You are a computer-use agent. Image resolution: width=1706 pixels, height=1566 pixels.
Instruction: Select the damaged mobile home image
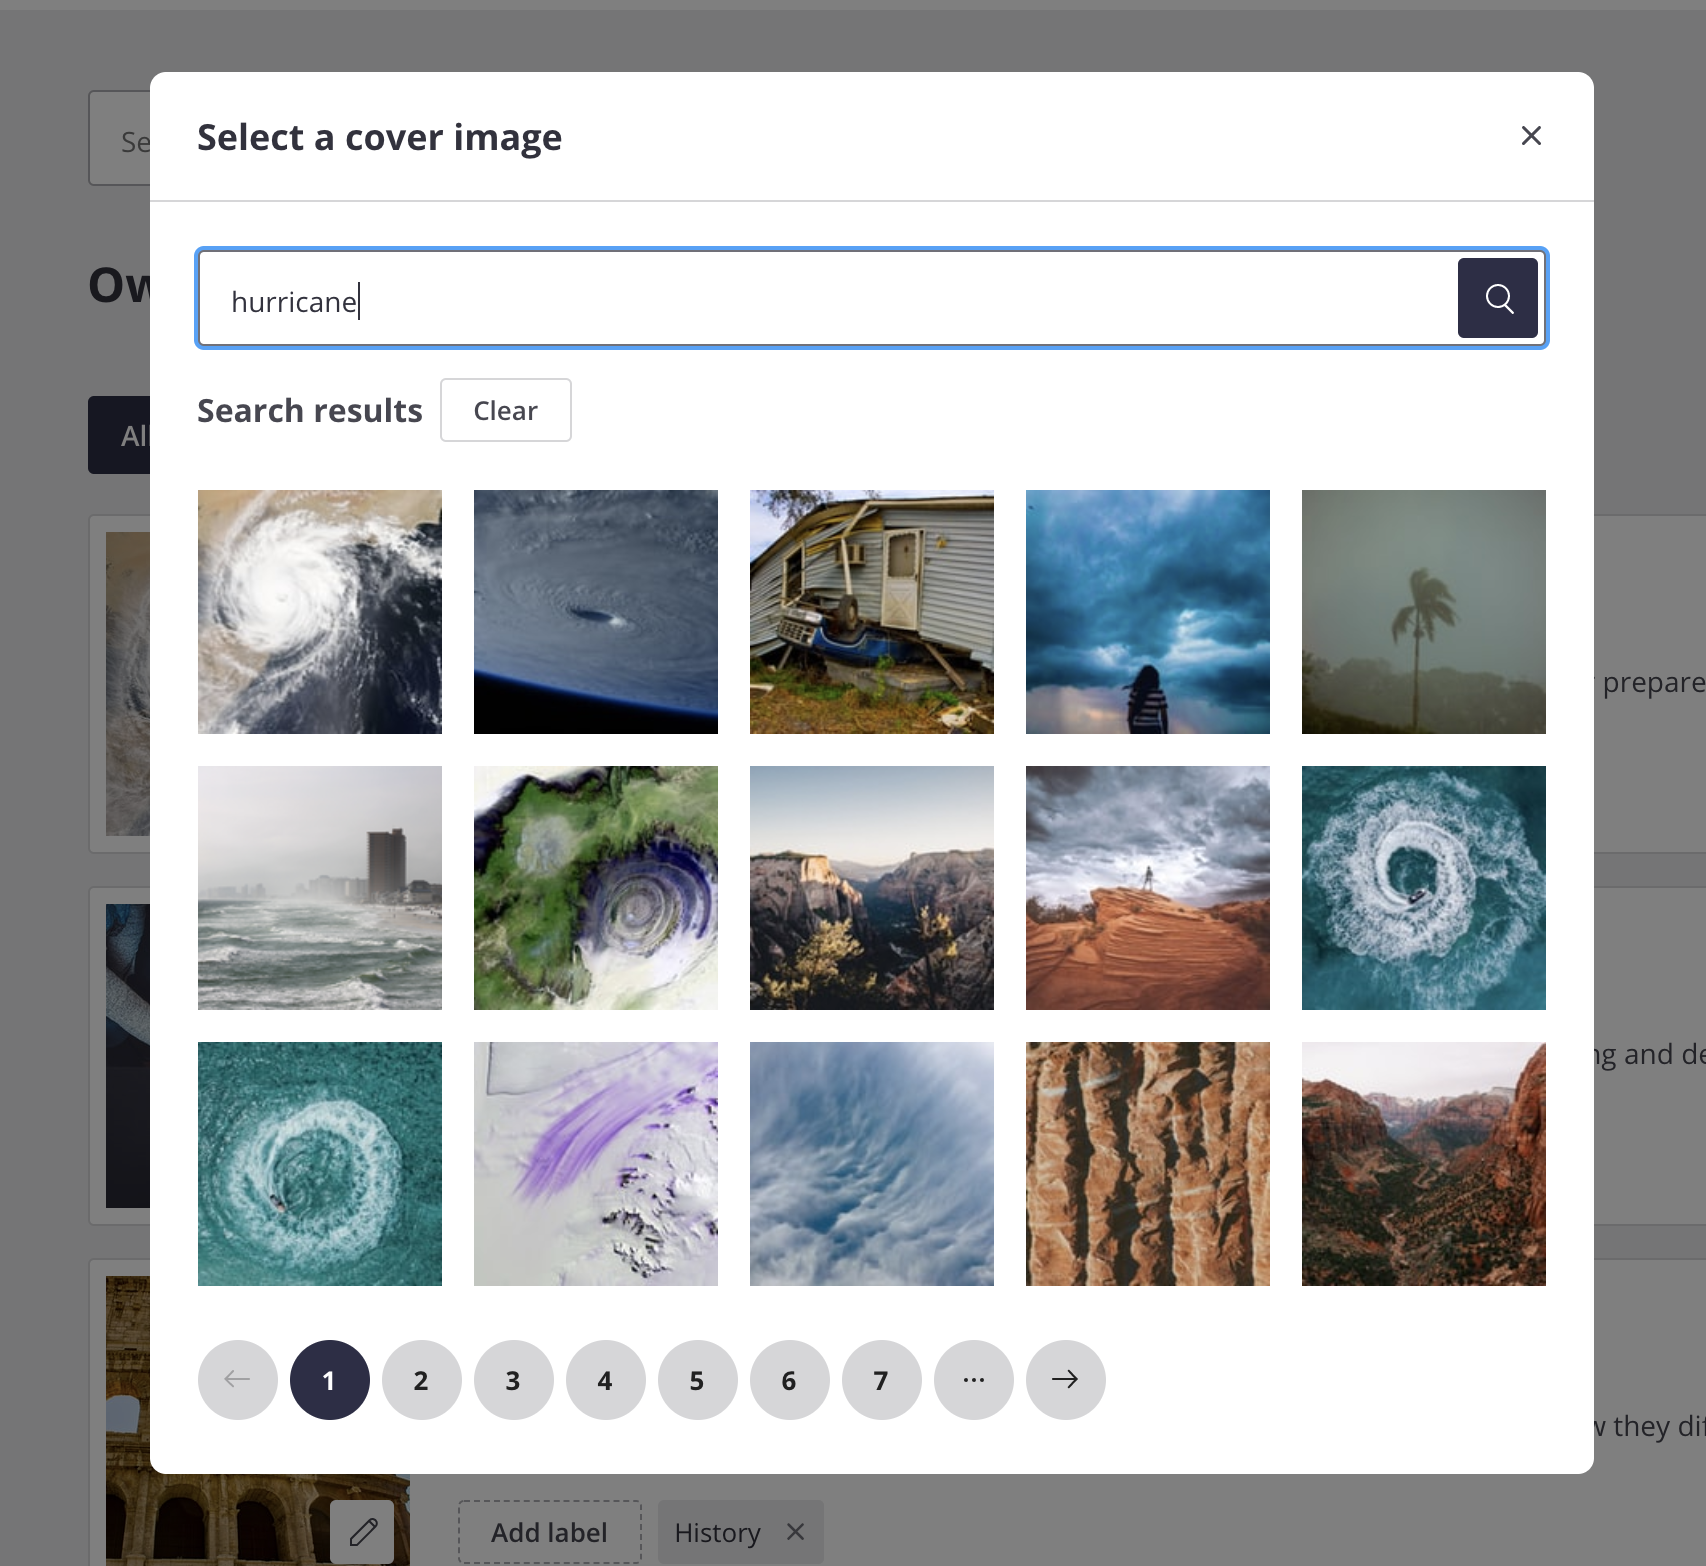tap(872, 612)
